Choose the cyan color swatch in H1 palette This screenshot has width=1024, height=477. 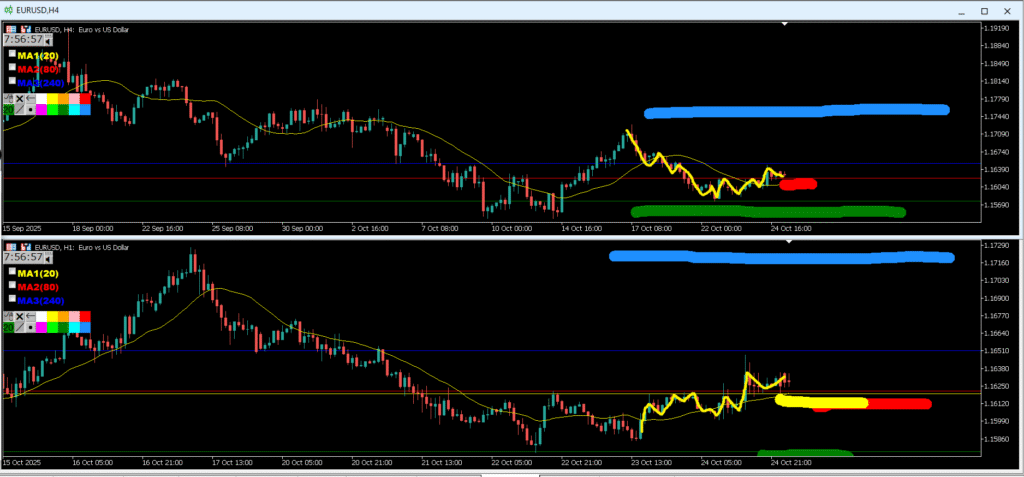pos(73,327)
